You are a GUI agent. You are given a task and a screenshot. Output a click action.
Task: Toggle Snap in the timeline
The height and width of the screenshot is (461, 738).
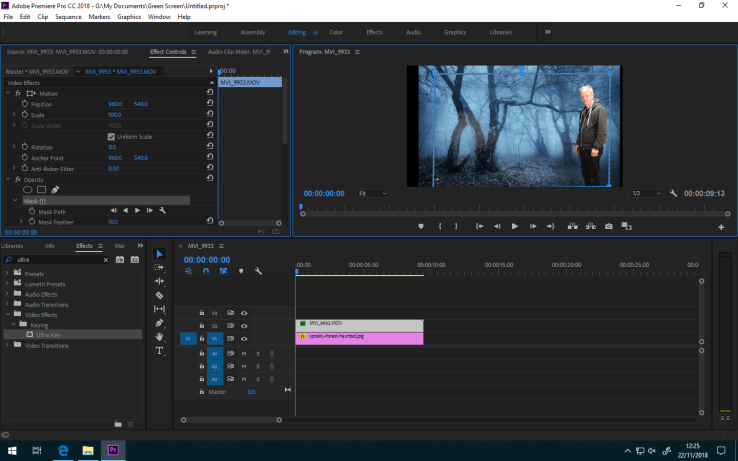[206, 271]
